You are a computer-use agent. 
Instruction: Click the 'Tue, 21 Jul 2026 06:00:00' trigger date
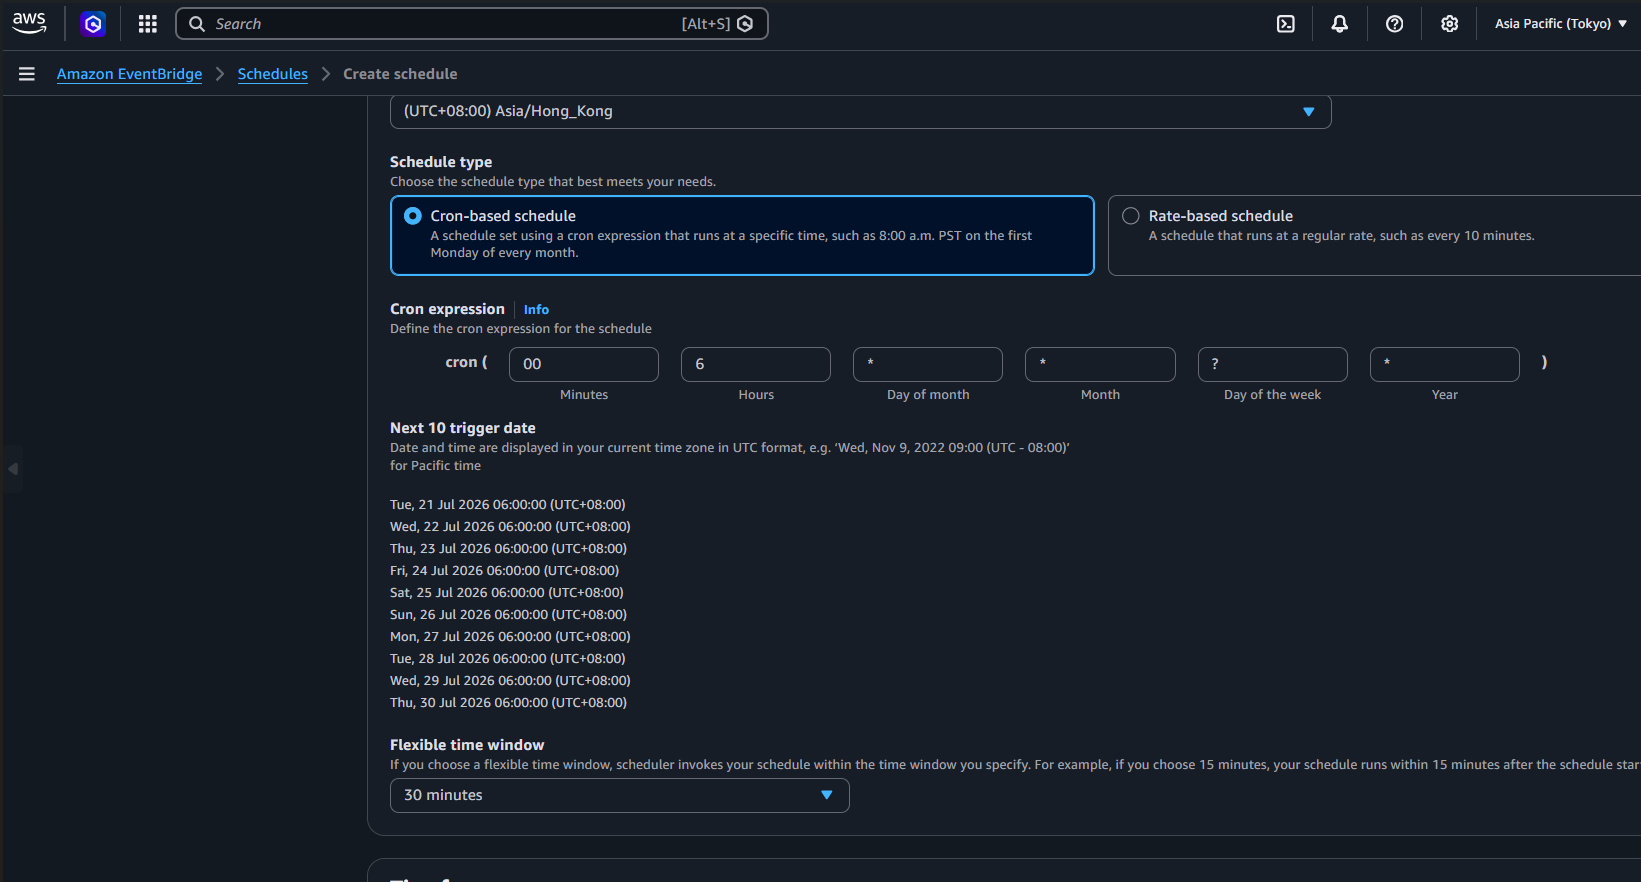tap(508, 505)
